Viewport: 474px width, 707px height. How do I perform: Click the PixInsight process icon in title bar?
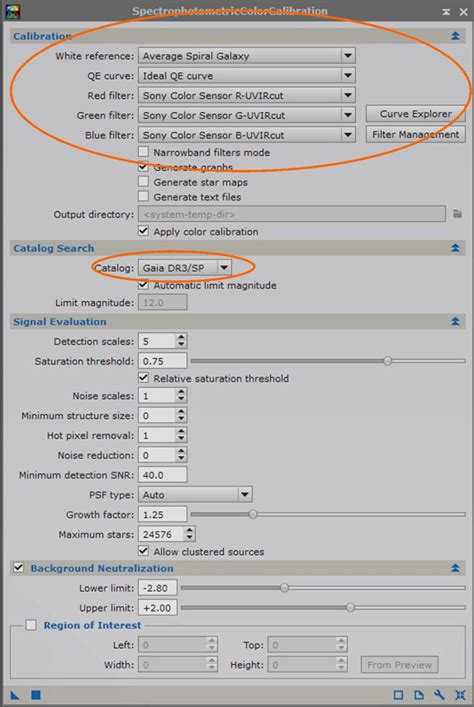coord(13,11)
